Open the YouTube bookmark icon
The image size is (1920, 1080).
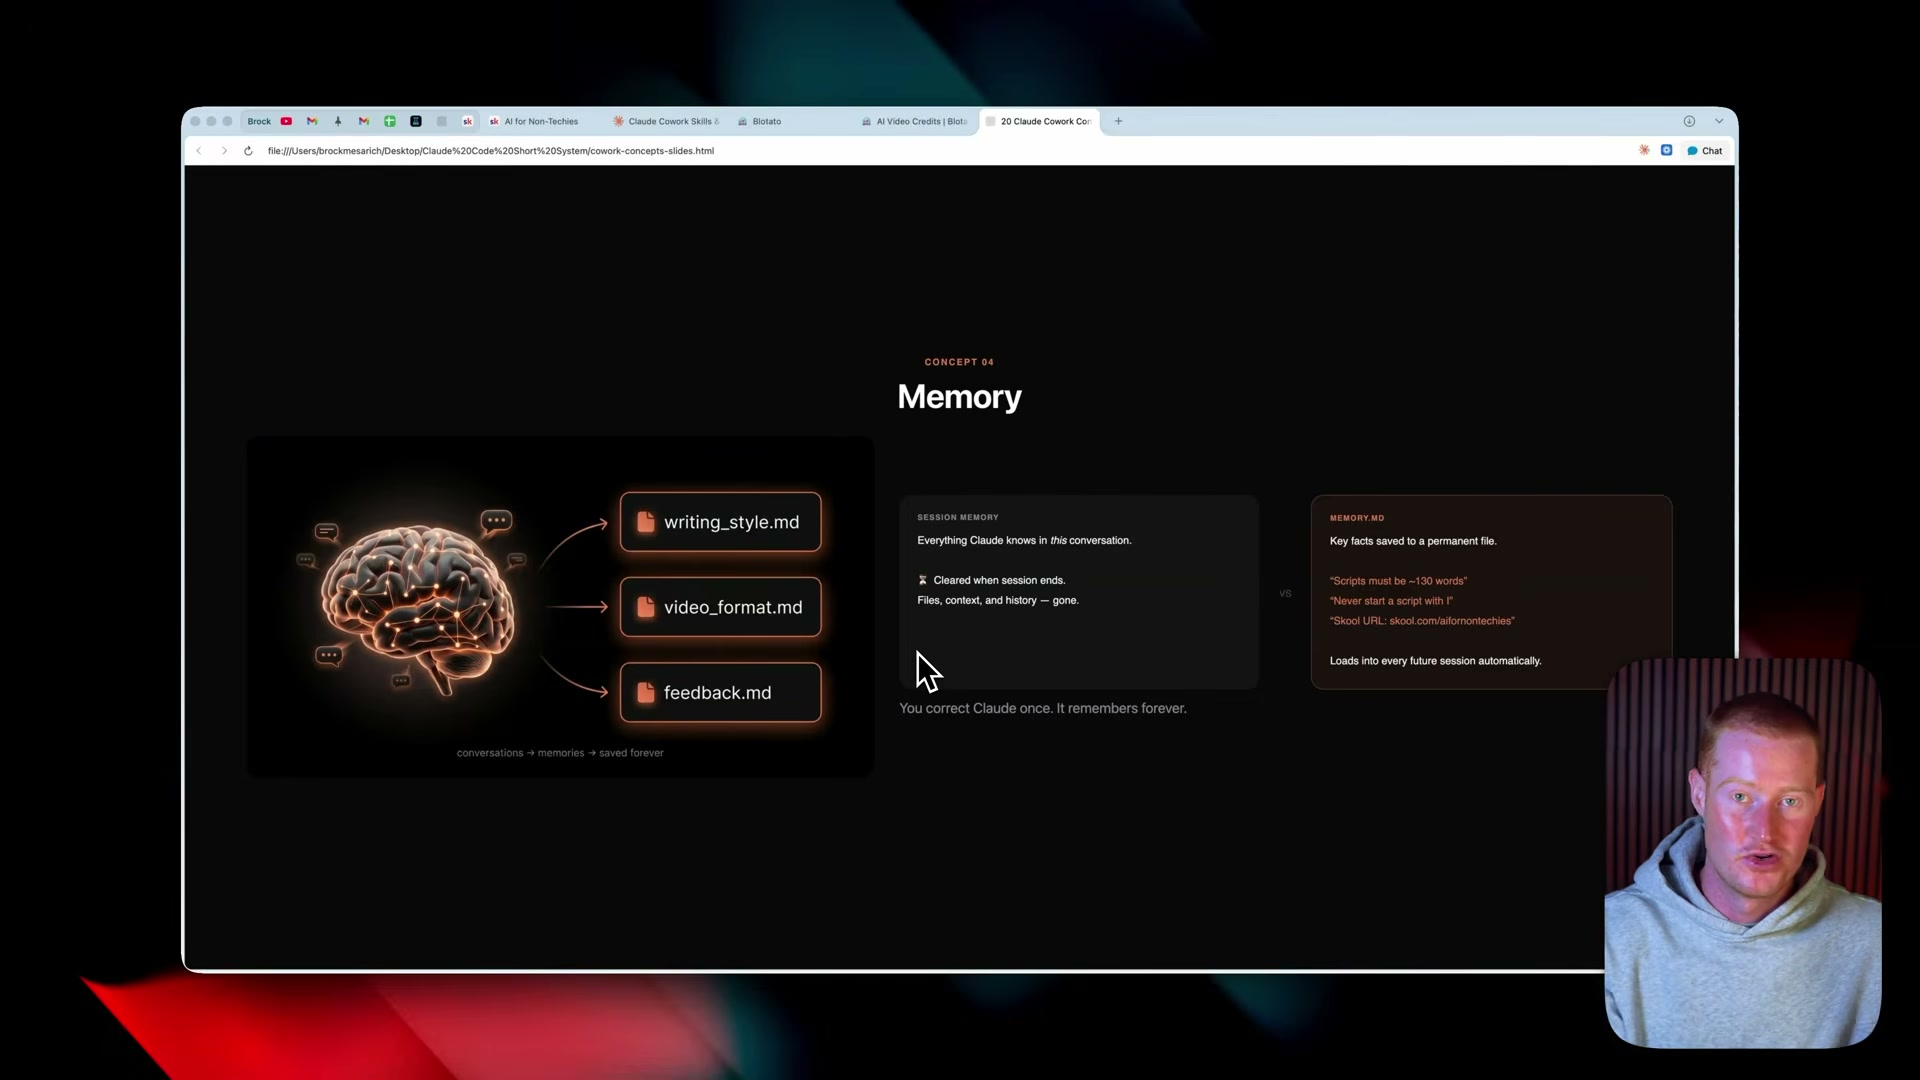coord(286,121)
